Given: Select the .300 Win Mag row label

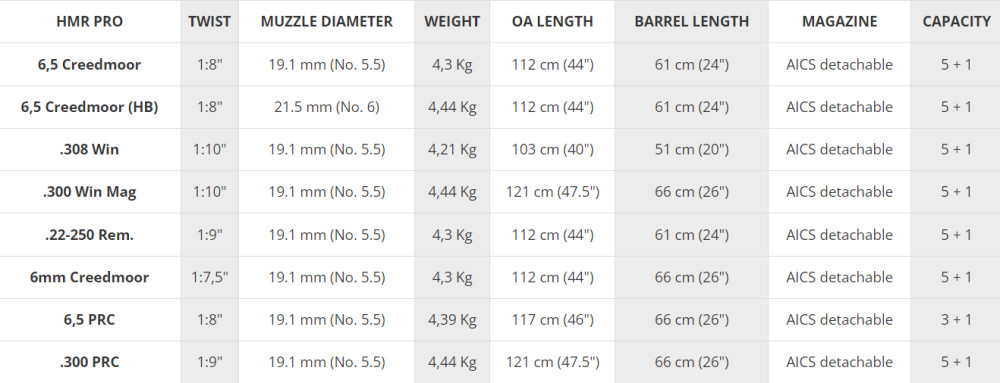Looking at the screenshot, I should (x=89, y=192).
